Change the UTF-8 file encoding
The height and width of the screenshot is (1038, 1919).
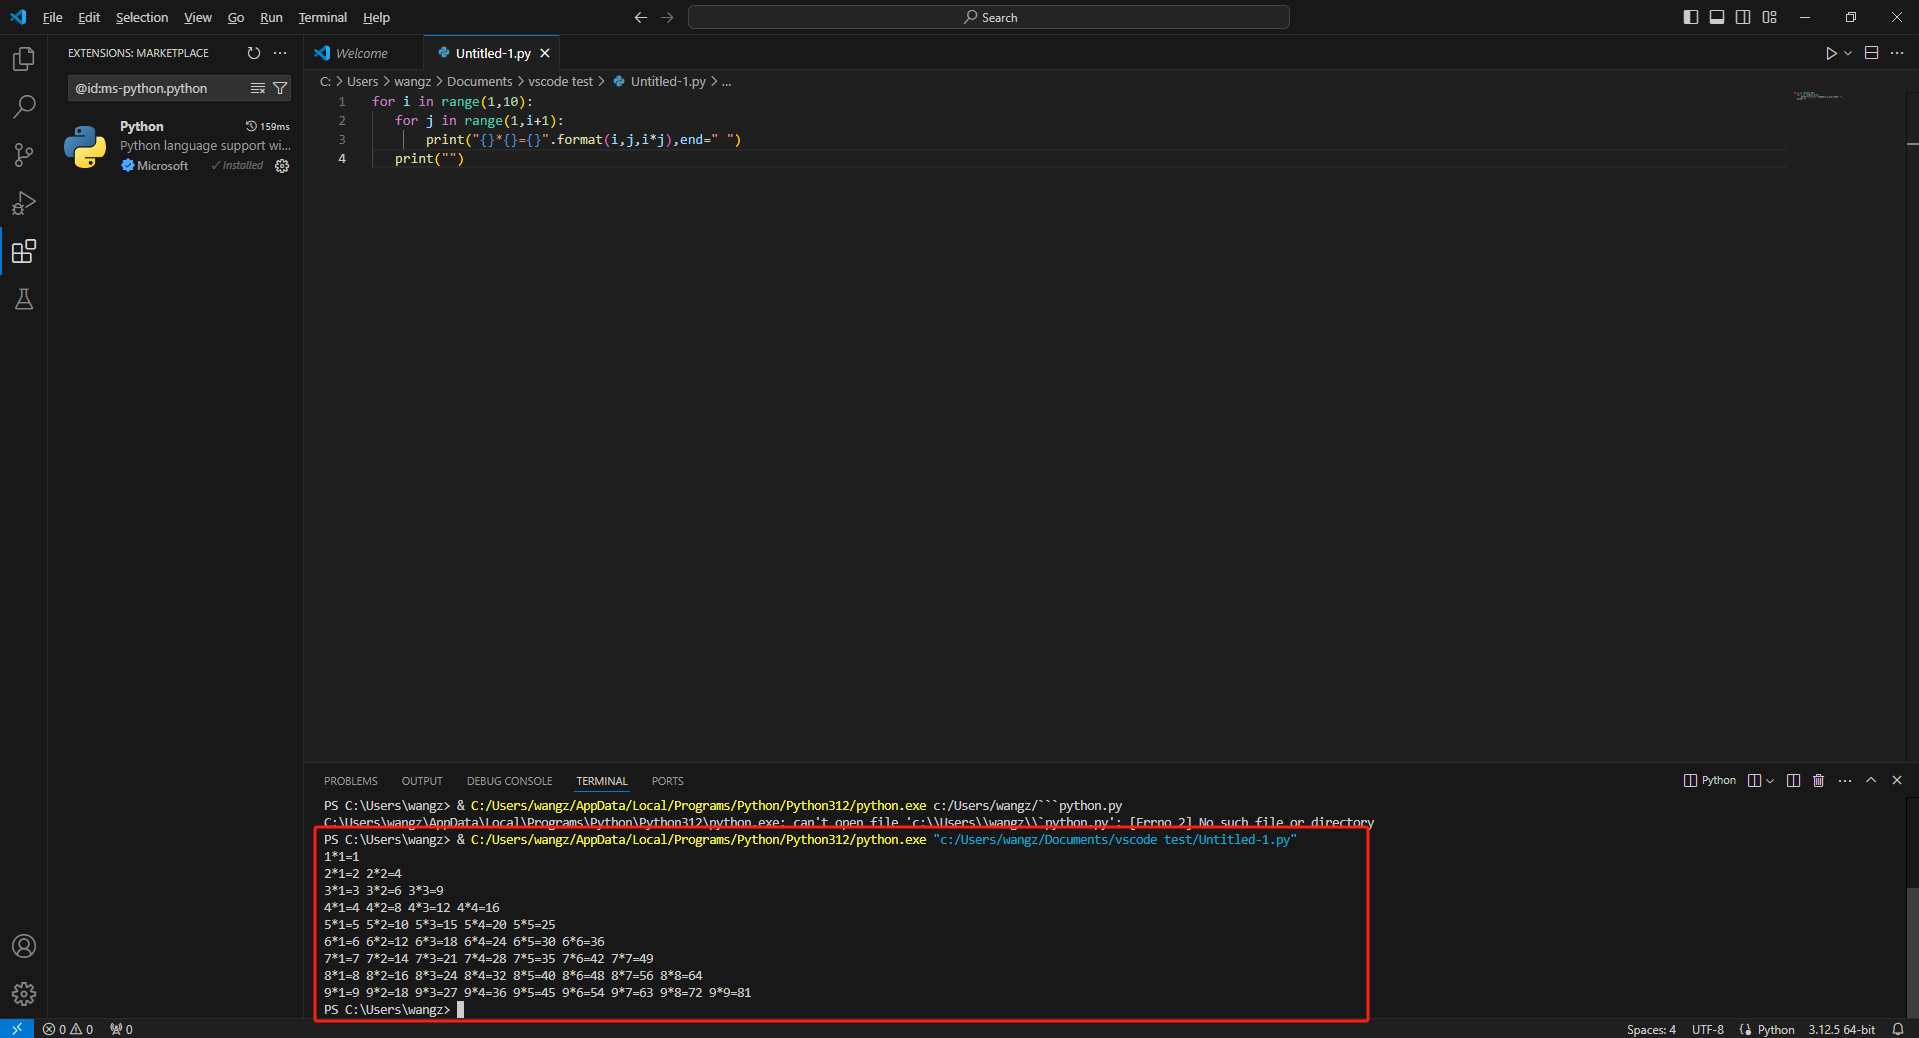1708,1029
